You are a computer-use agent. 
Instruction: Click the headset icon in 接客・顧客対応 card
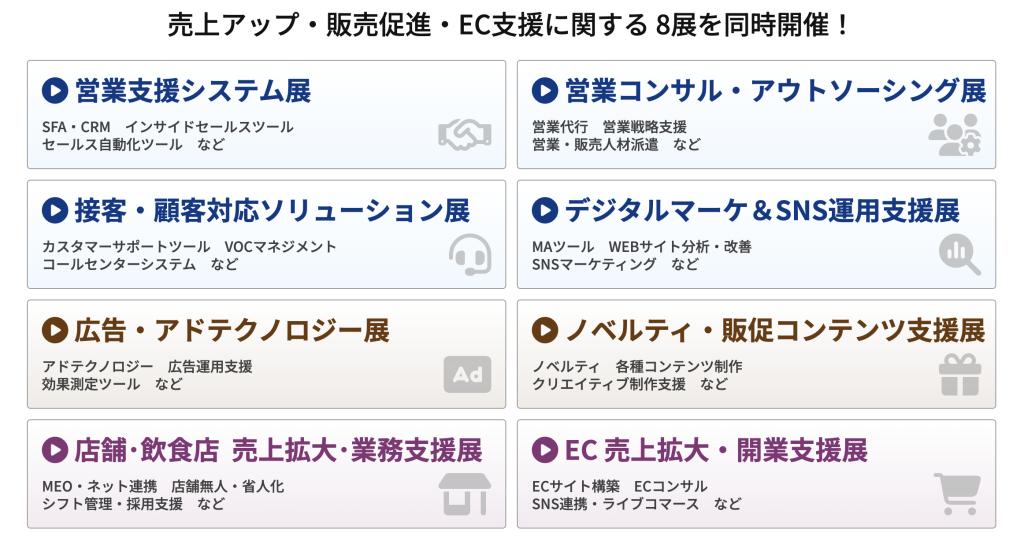coord(468,254)
